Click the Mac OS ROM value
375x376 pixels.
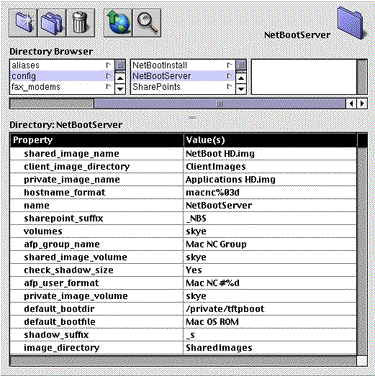pos(212,322)
